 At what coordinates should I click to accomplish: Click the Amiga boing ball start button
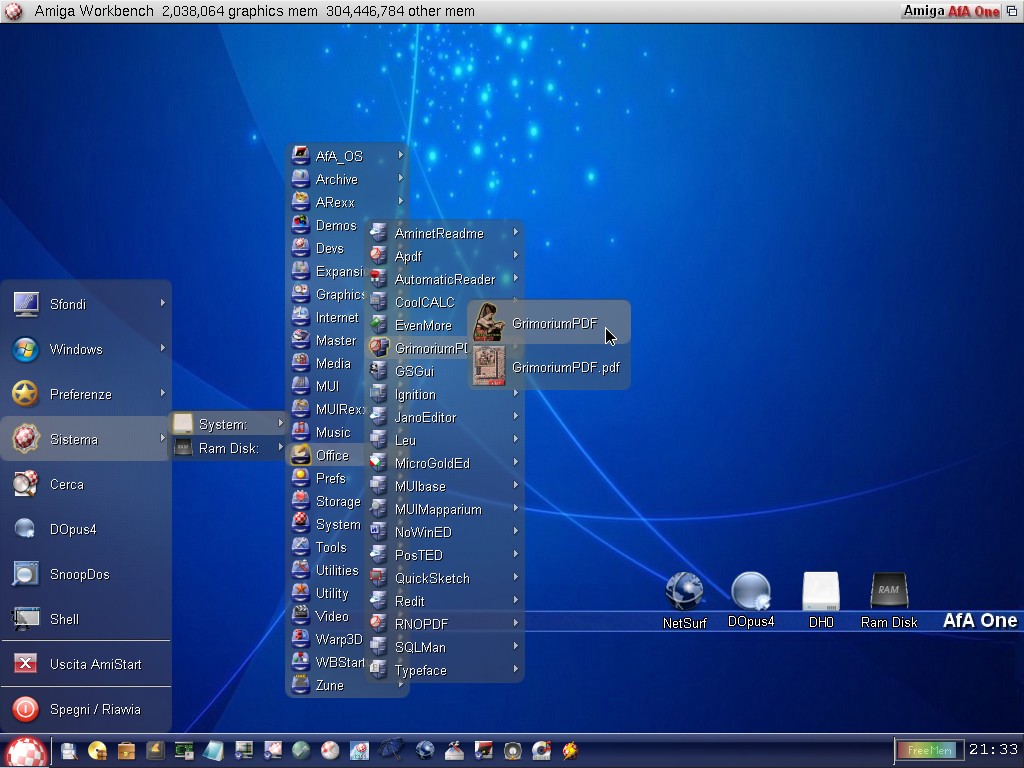[25, 751]
